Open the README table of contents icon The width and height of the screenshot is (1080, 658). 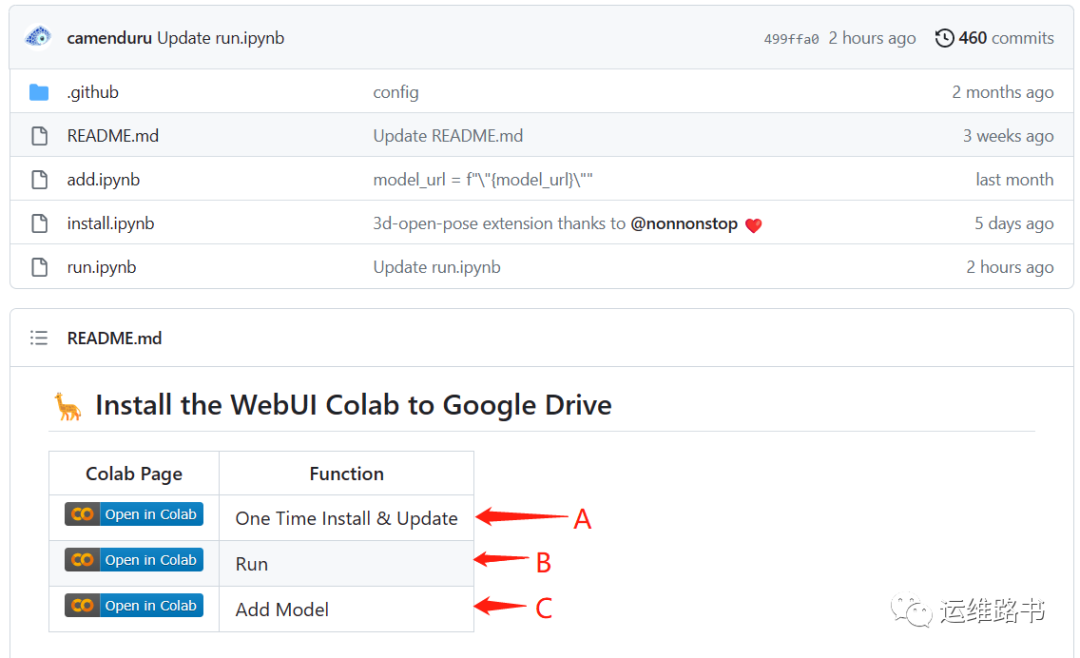tap(39, 338)
